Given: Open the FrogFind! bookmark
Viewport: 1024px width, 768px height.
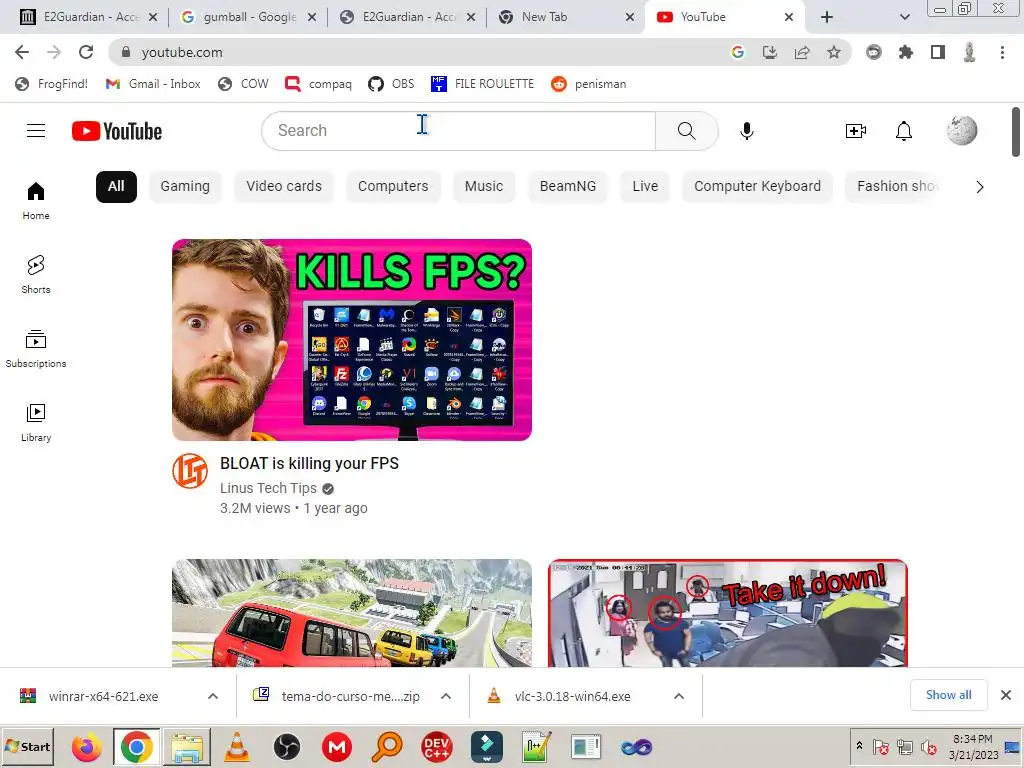Looking at the screenshot, I should 52,84.
